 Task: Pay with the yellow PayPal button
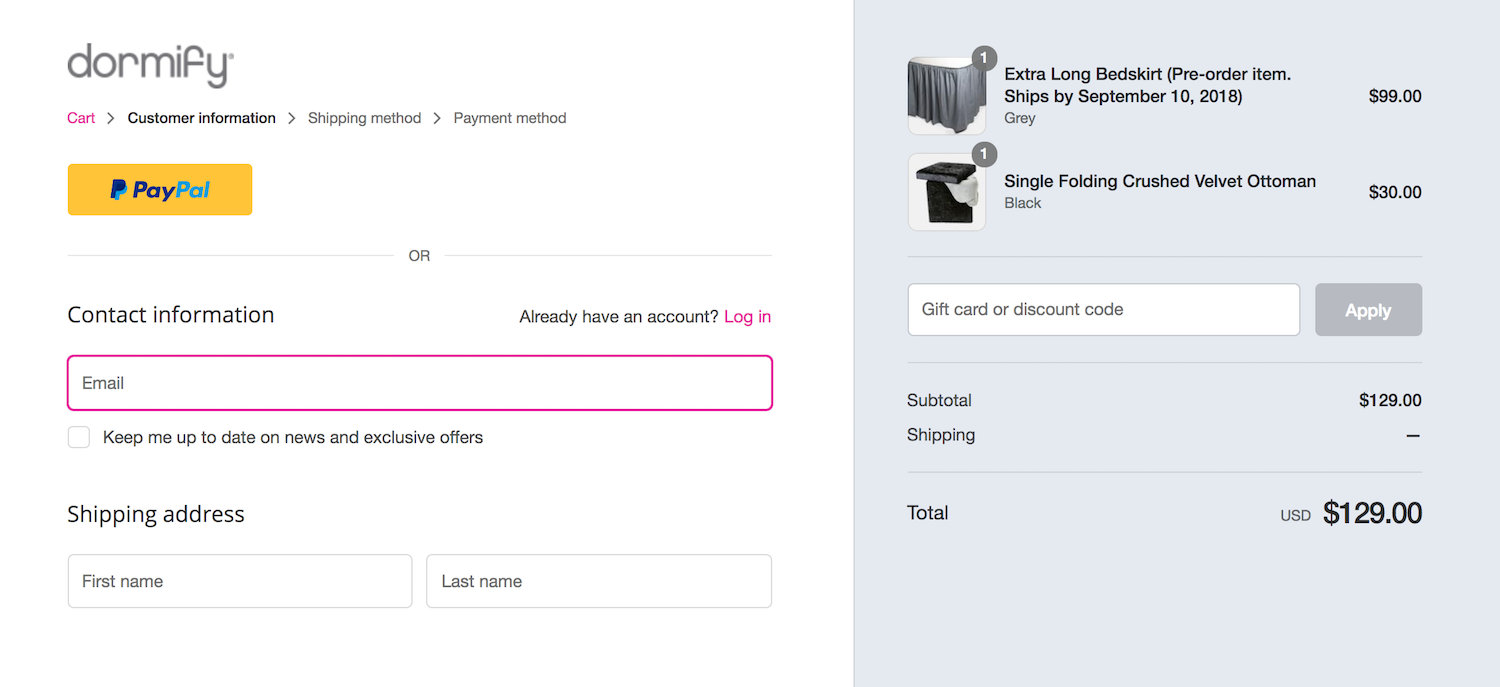160,190
